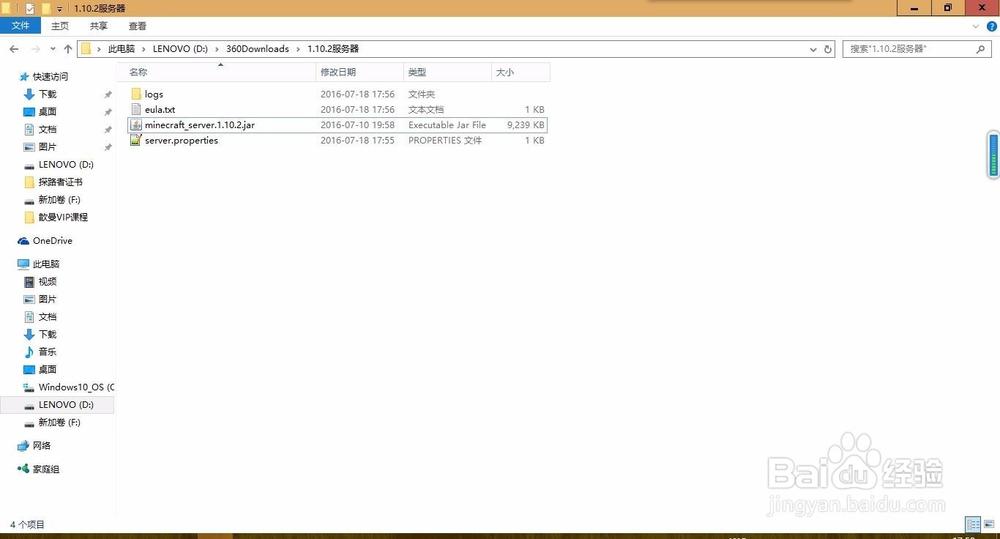Image resolution: width=1000 pixels, height=539 pixels.
Task: Select the server.properties file icon
Action: 136,140
